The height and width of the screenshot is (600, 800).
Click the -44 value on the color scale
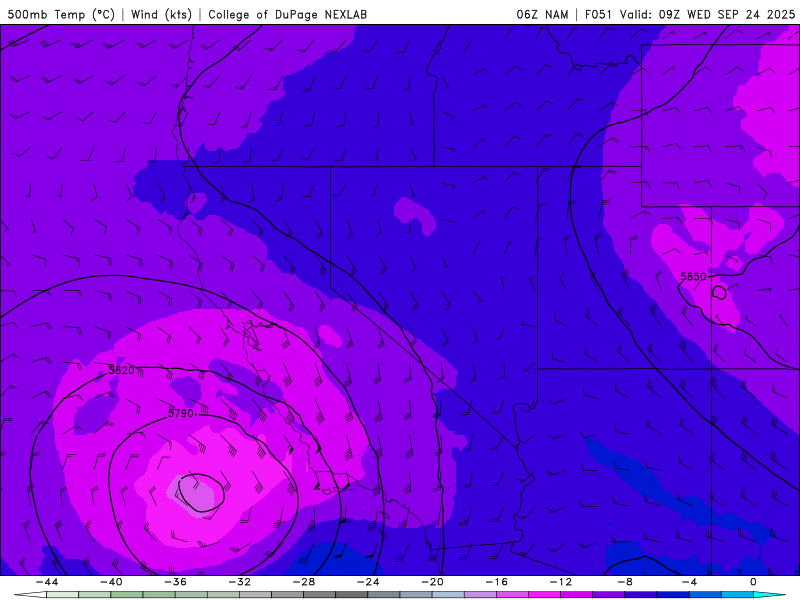47,582
